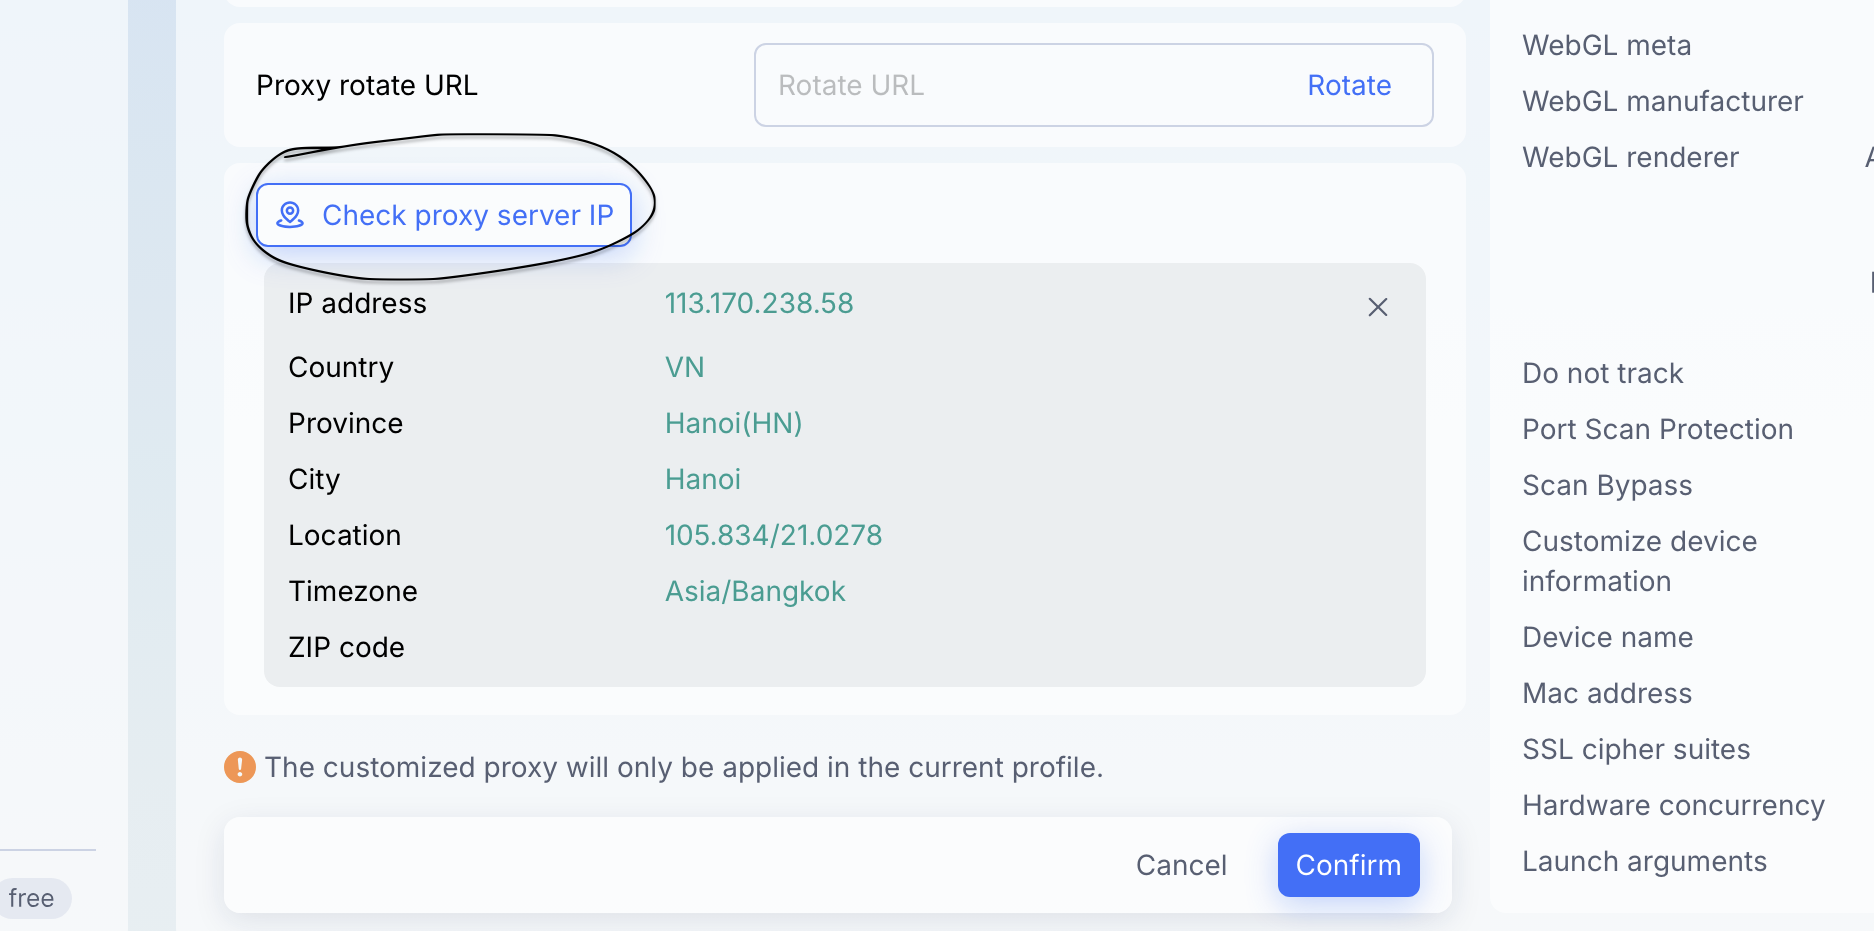Select Scan Bypass entry
Viewport: 1874px width, 931px height.
1607,485
